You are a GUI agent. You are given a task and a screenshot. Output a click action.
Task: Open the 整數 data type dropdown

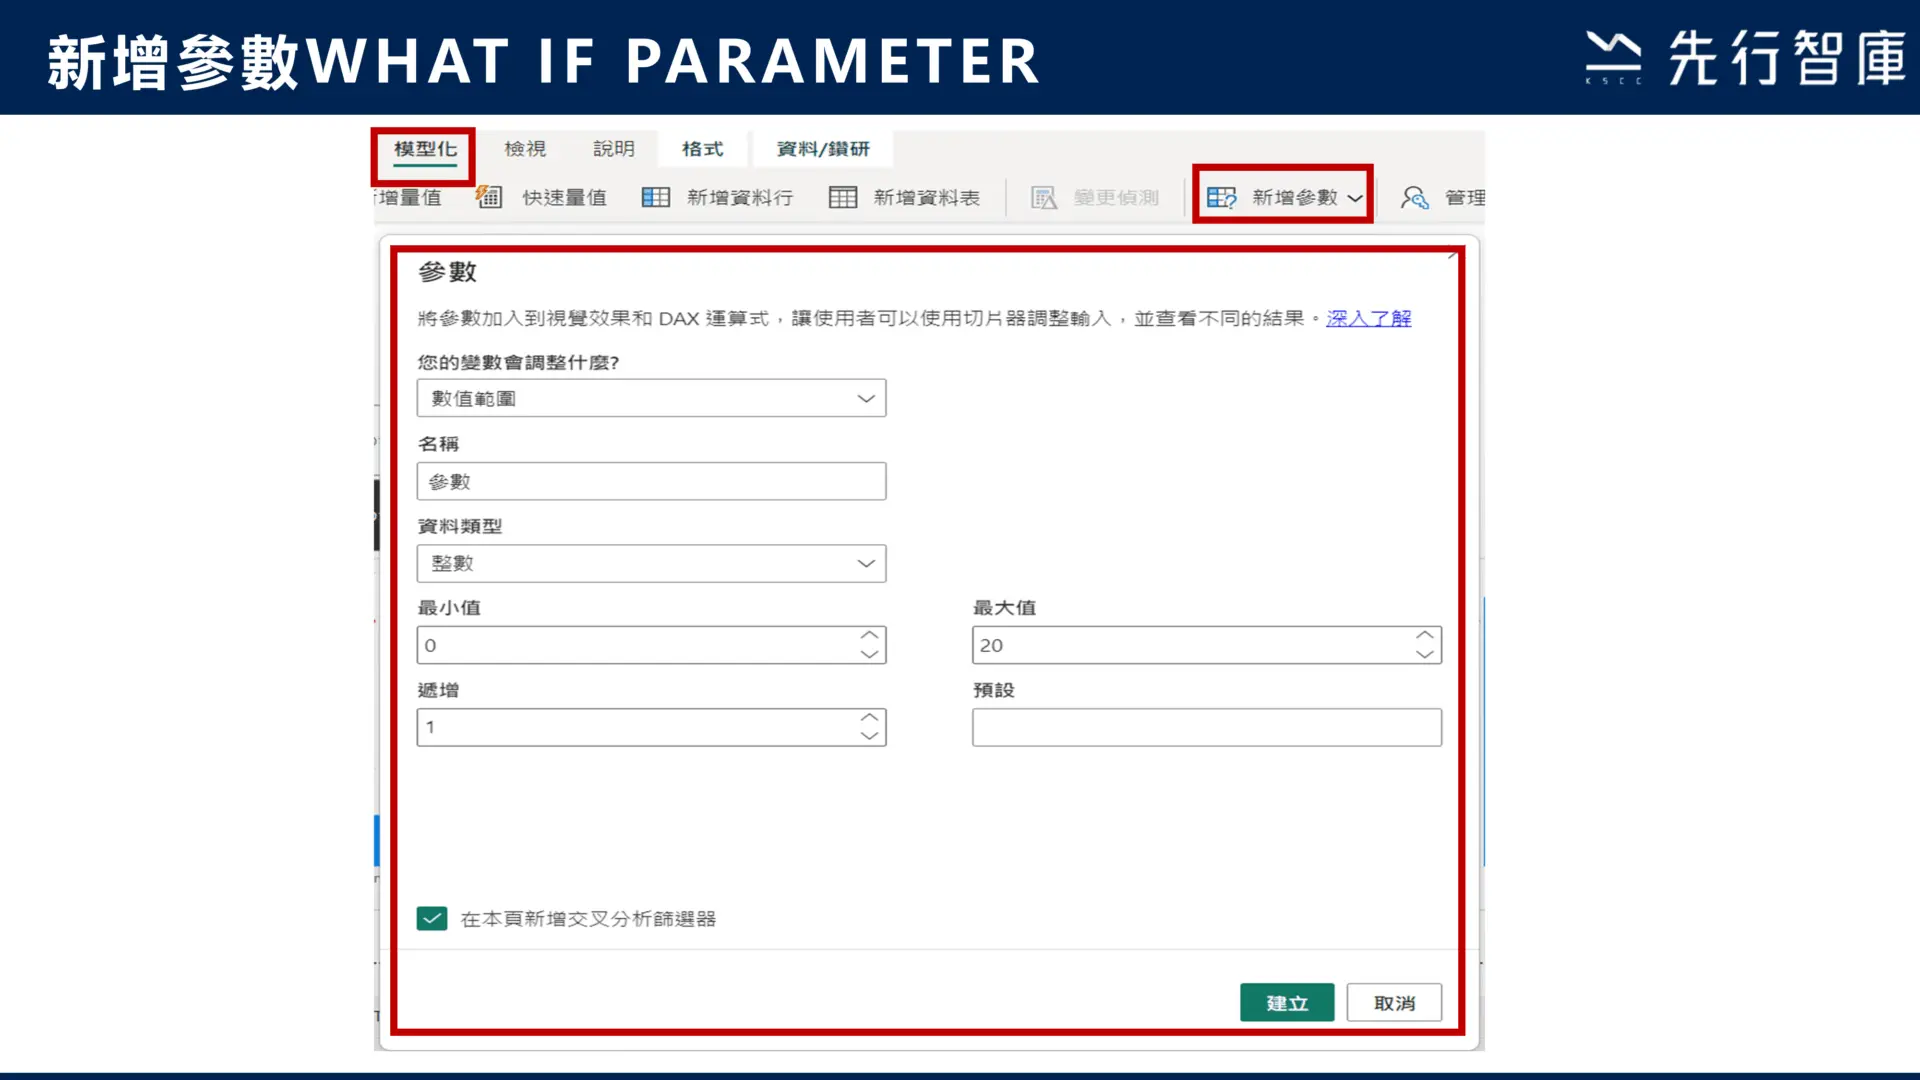coord(651,563)
